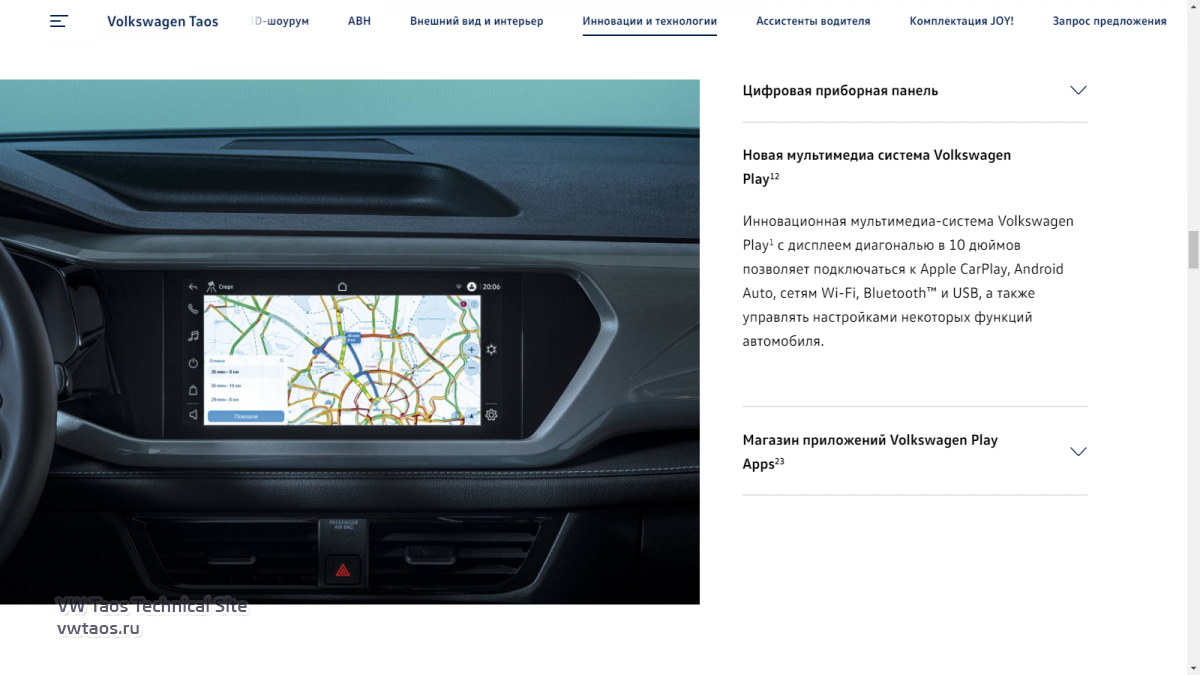Open the hamburger menu icon

point(59,21)
